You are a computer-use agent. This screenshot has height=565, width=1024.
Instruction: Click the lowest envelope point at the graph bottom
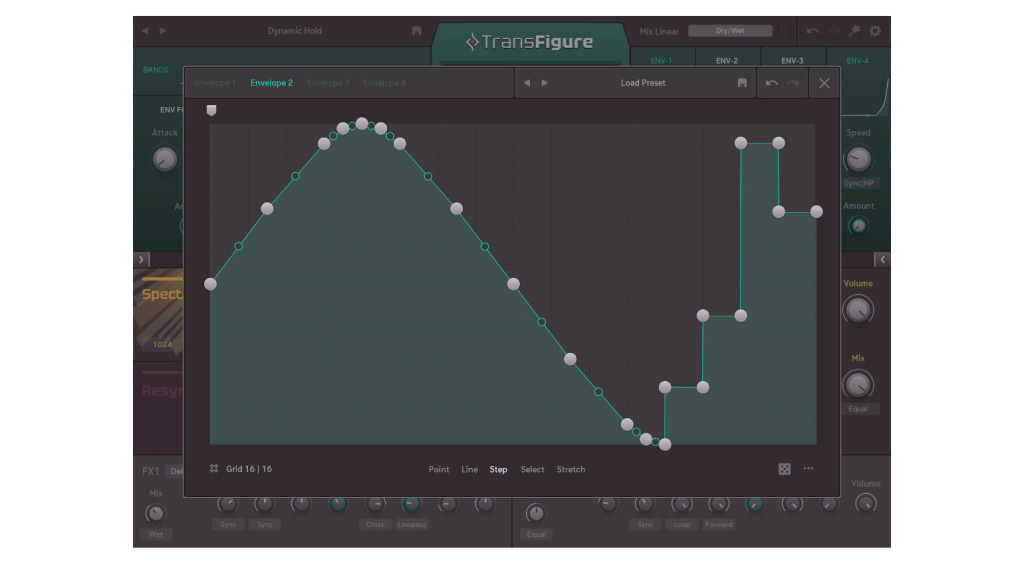pyautogui.click(x=665, y=444)
